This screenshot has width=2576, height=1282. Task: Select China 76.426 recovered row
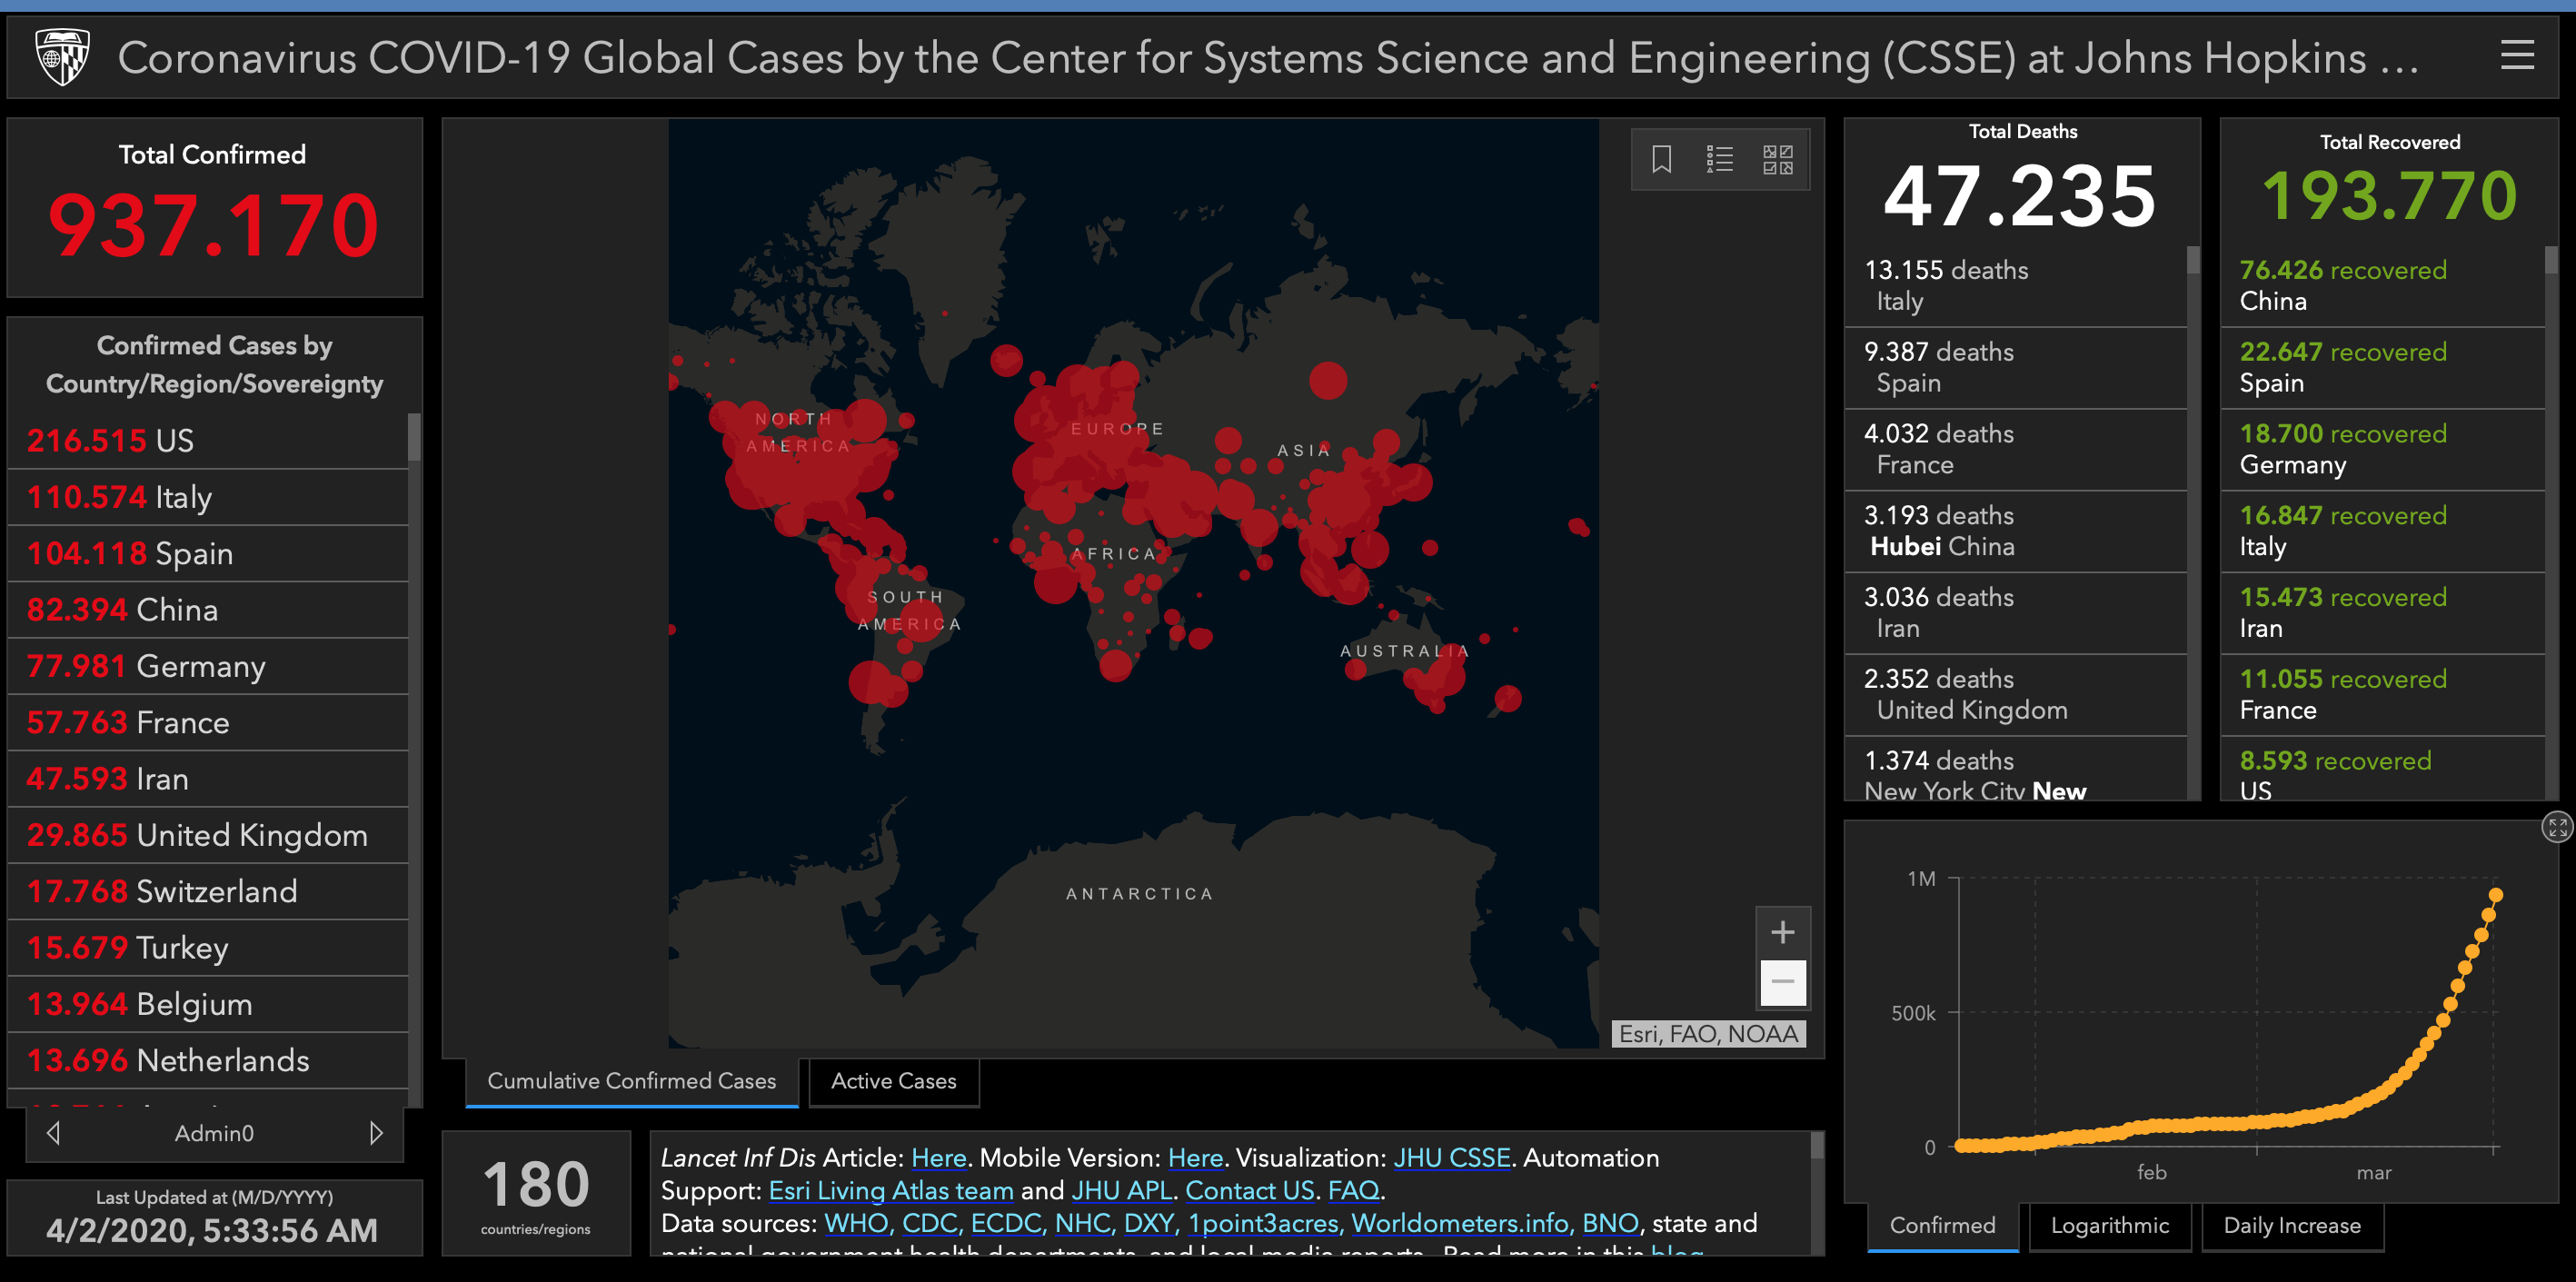(2383, 286)
